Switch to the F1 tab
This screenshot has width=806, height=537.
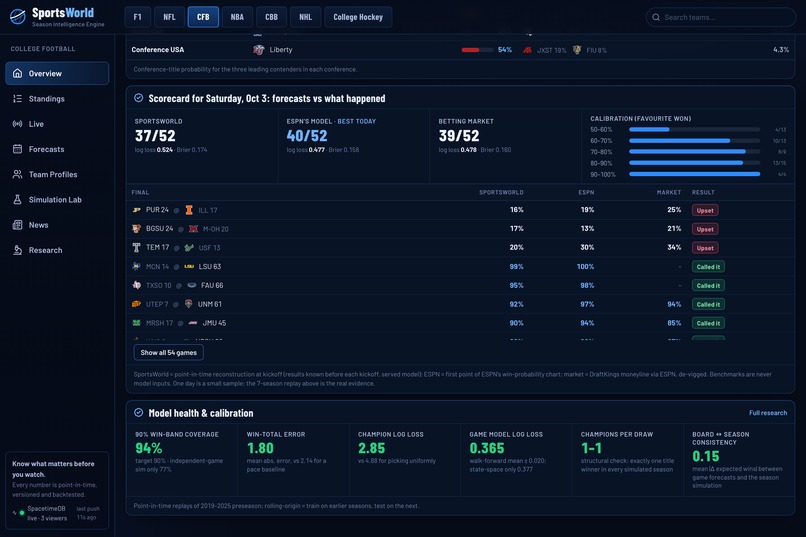[x=138, y=17]
